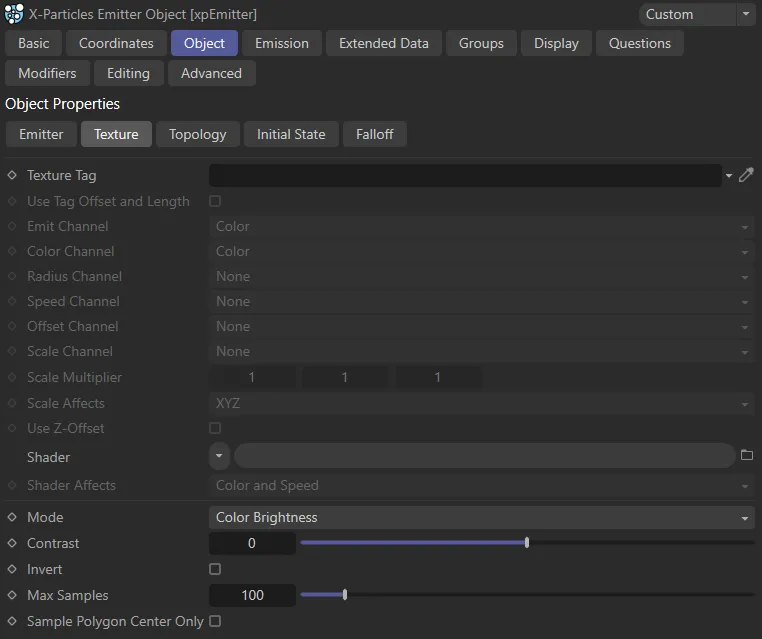Image resolution: width=762 pixels, height=639 pixels.
Task: Open the Editing tab
Action: [x=128, y=73]
